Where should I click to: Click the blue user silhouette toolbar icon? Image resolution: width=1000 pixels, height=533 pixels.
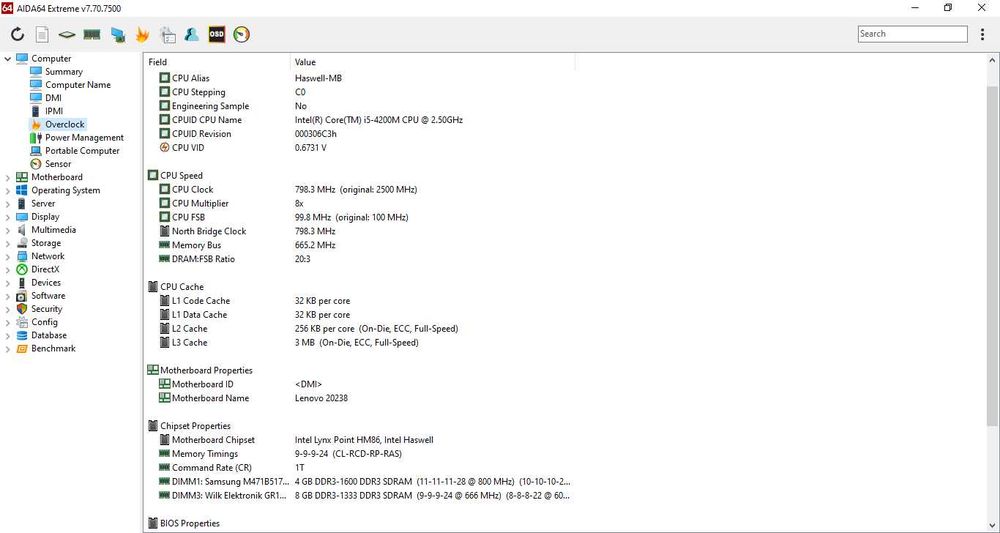(x=192, y=34)
